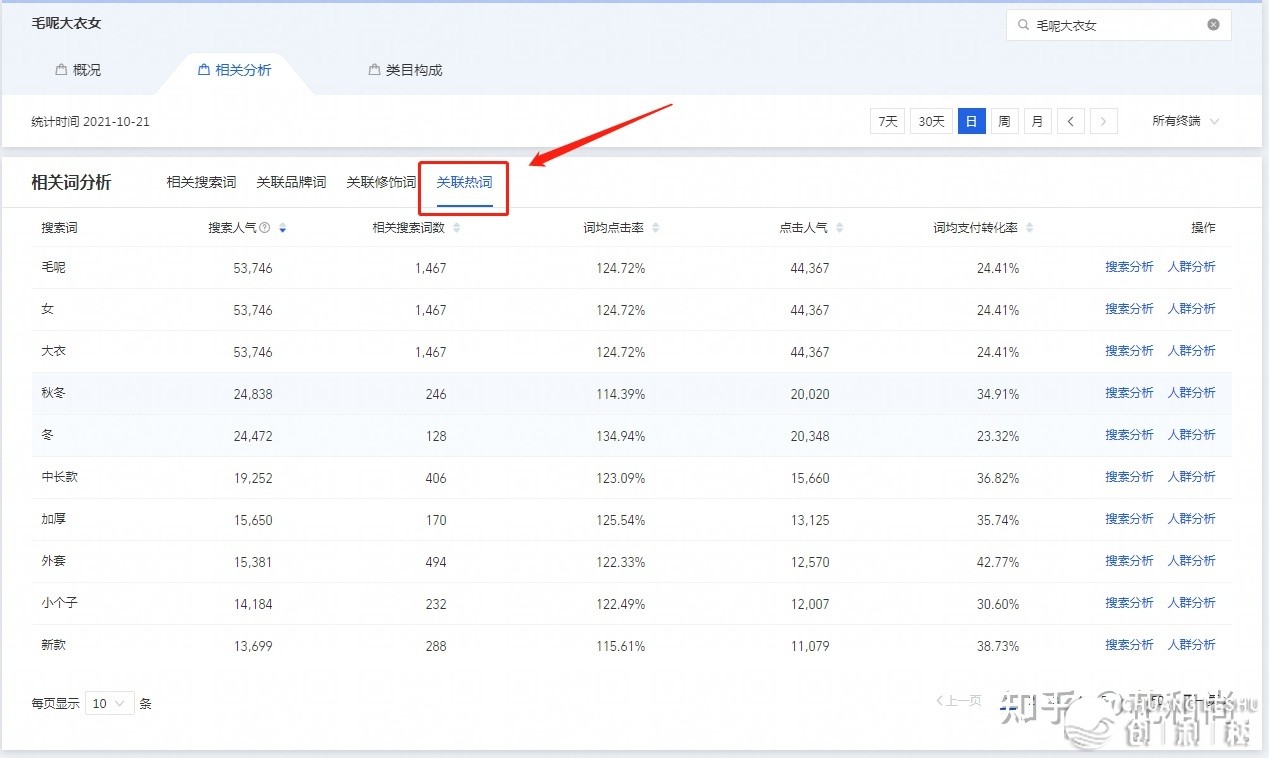Screen dimensions: 1269x758
Task: Open the per-page count dropdown showing 10
Action: click(109, 703)
